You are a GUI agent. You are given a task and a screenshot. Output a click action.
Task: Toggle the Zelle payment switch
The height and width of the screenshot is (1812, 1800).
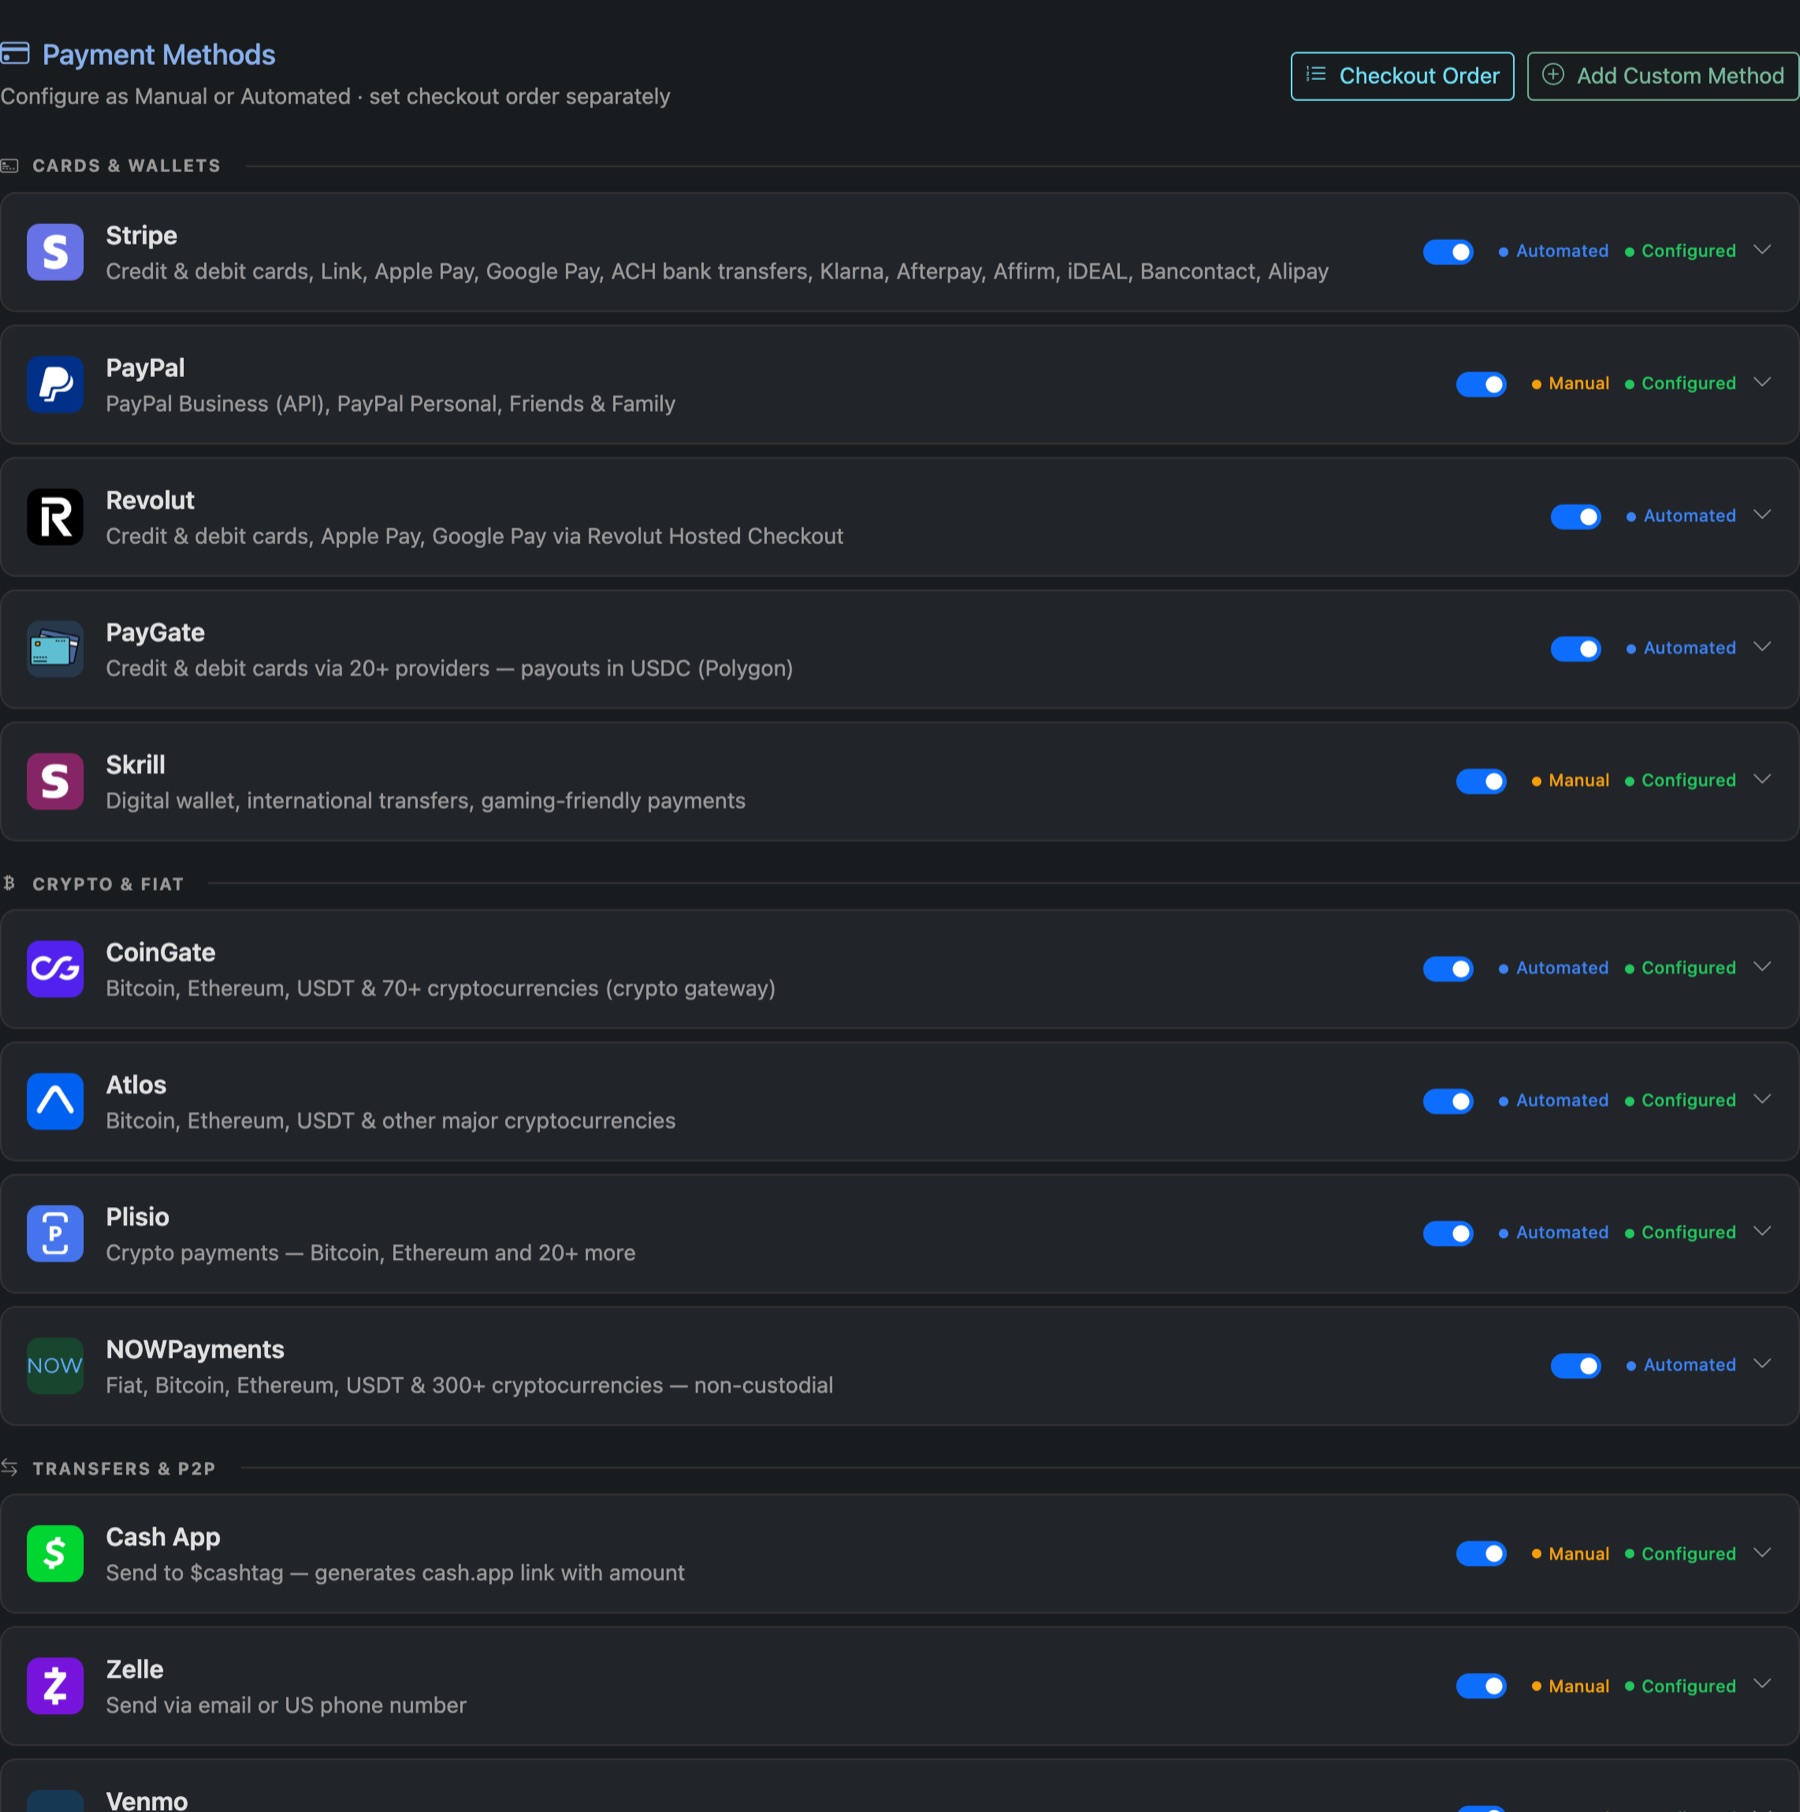point(1481,1686)
